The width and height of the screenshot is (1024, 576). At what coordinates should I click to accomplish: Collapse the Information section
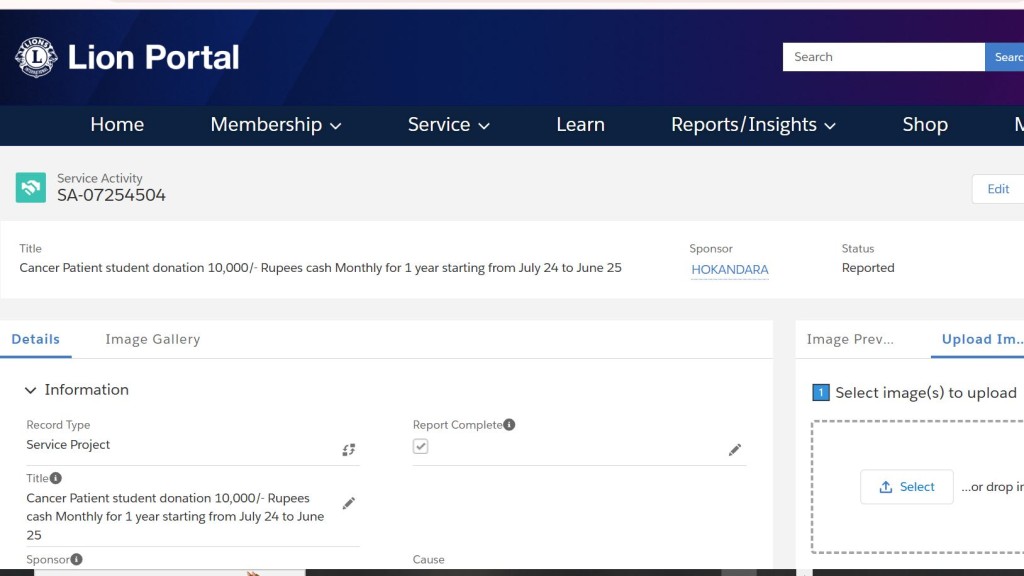click(31, 390)
